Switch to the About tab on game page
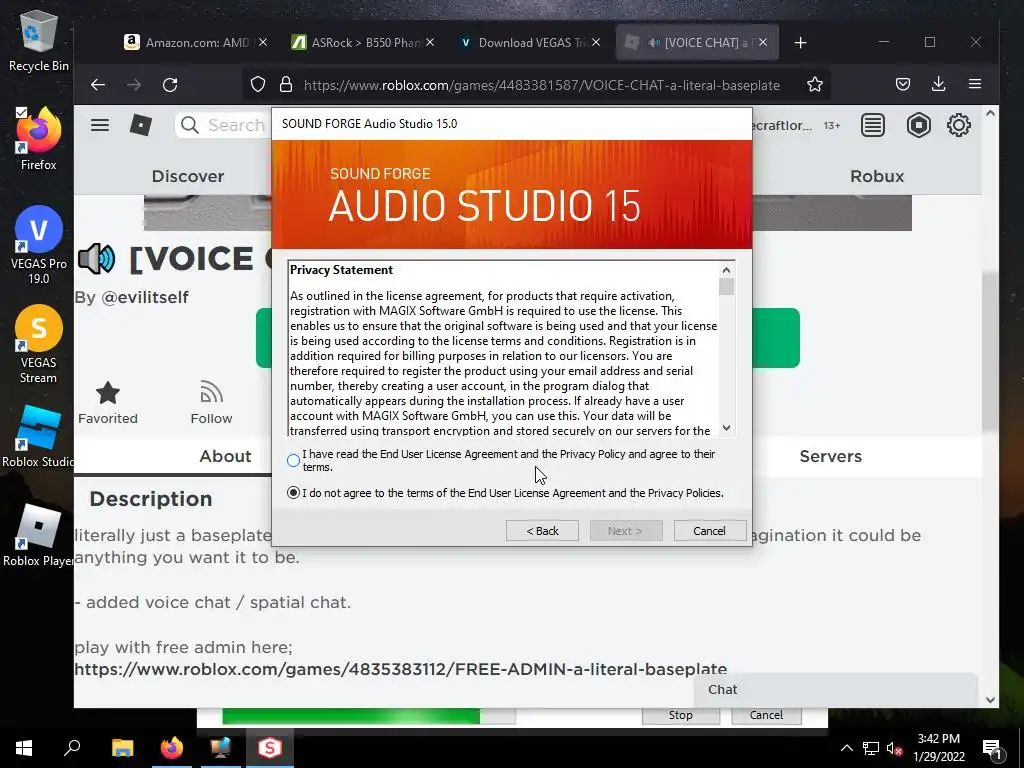 click(x=225, y=456)
